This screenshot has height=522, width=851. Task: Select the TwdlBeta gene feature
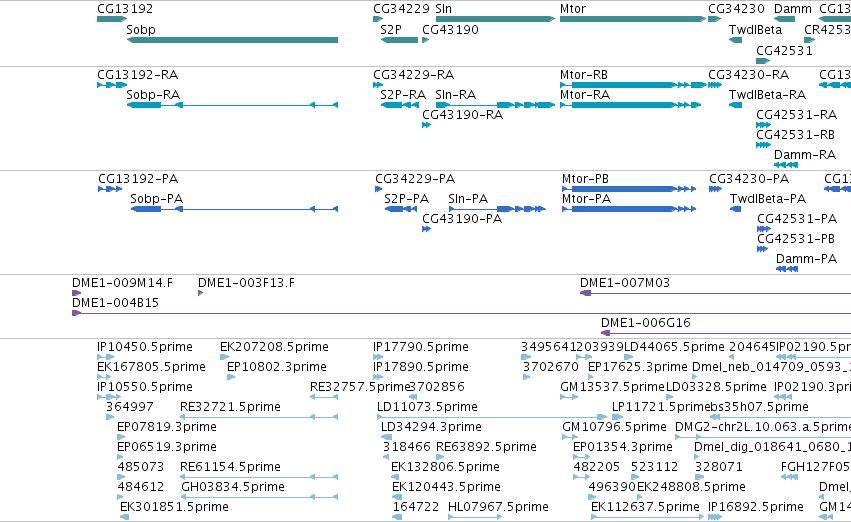pyautogui.click(x=735, y=40)
